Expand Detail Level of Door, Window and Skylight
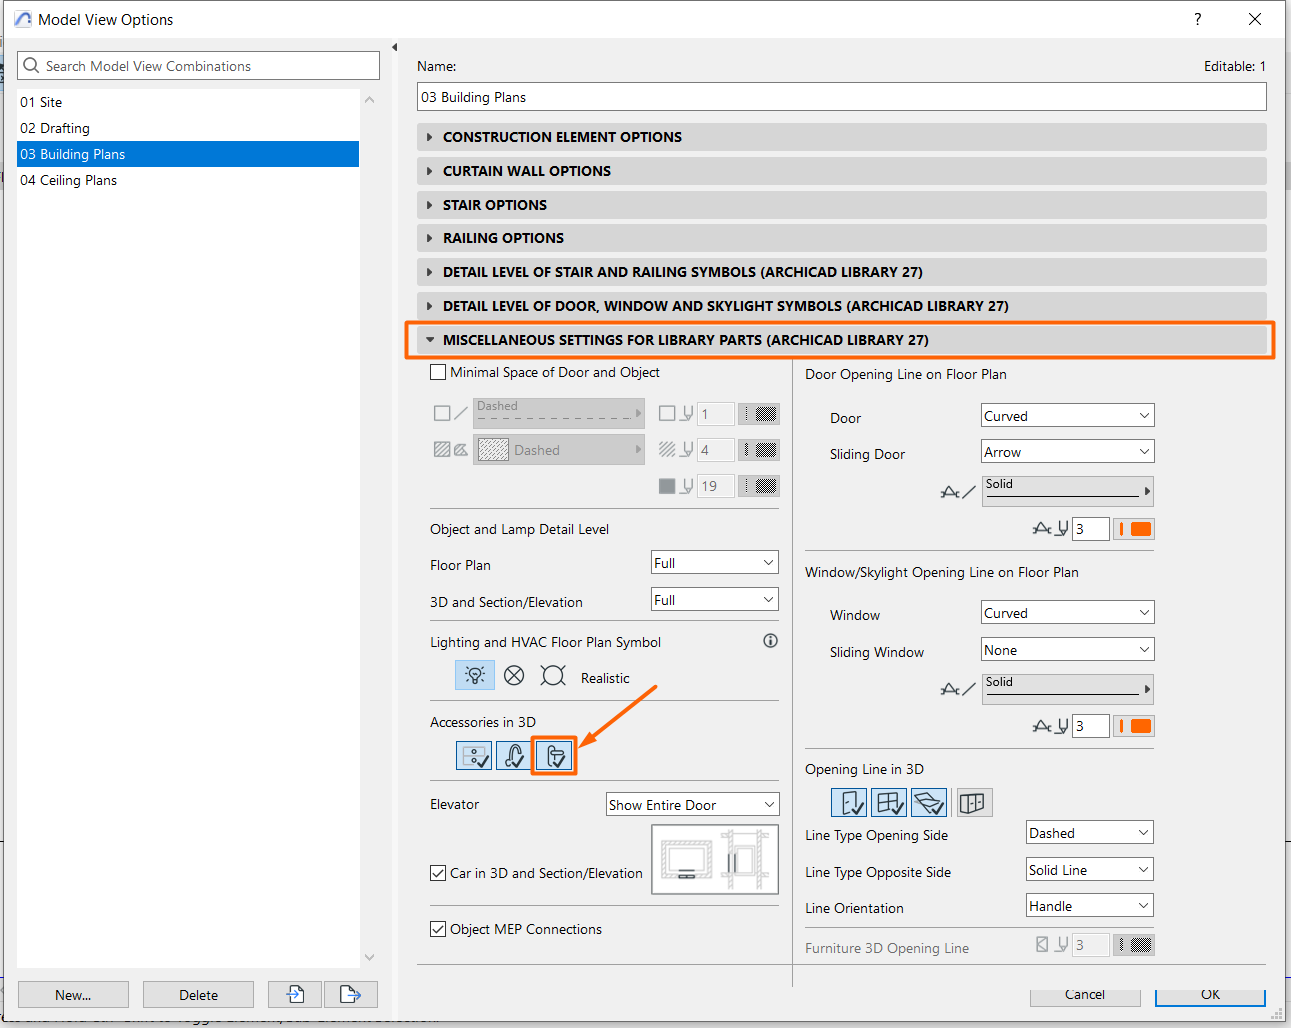 point(842,306)
